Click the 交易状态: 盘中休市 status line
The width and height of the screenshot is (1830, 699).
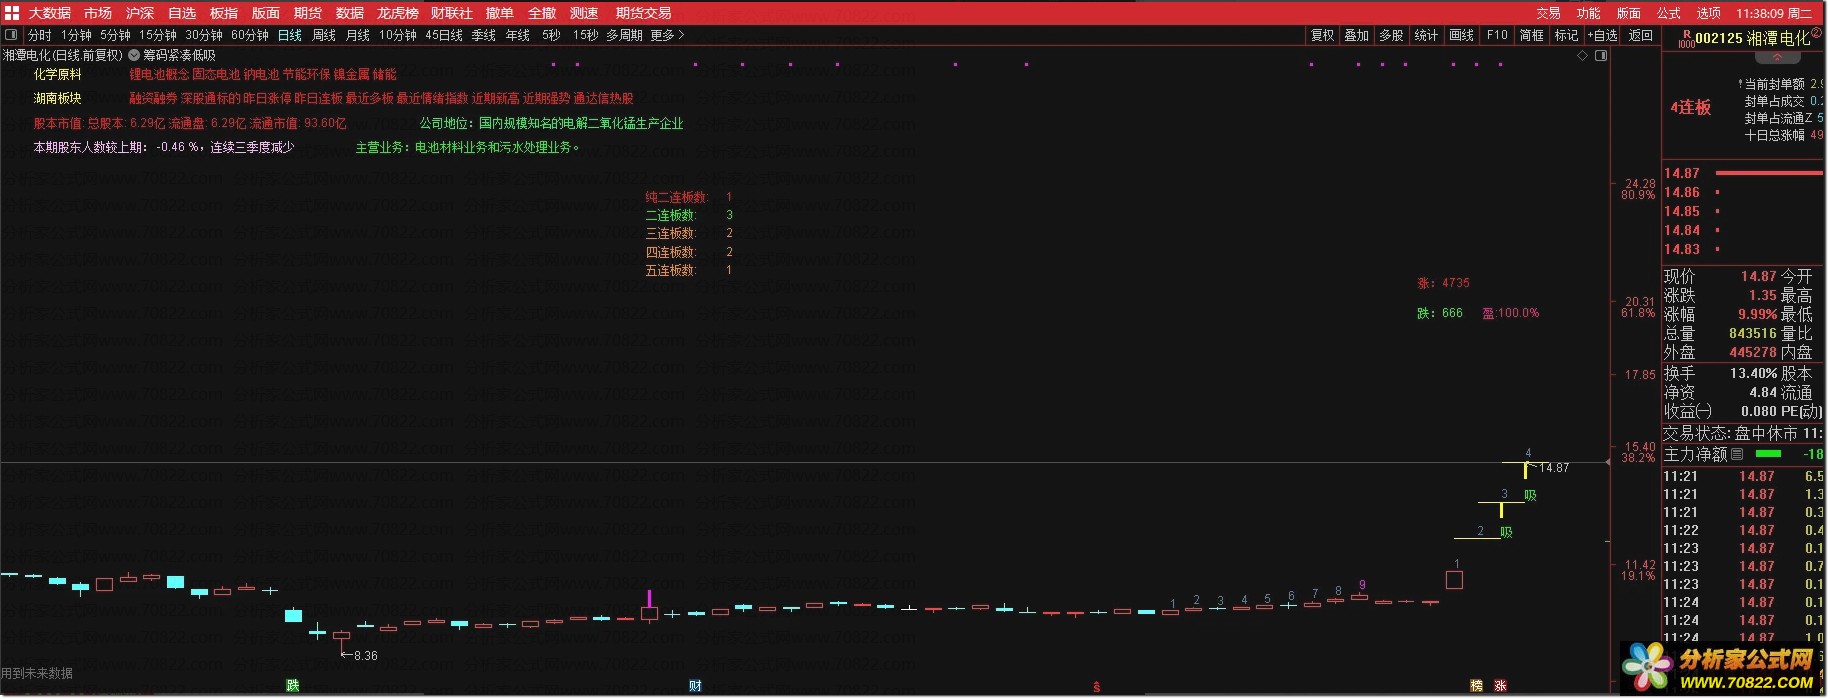click(1743, 433)
